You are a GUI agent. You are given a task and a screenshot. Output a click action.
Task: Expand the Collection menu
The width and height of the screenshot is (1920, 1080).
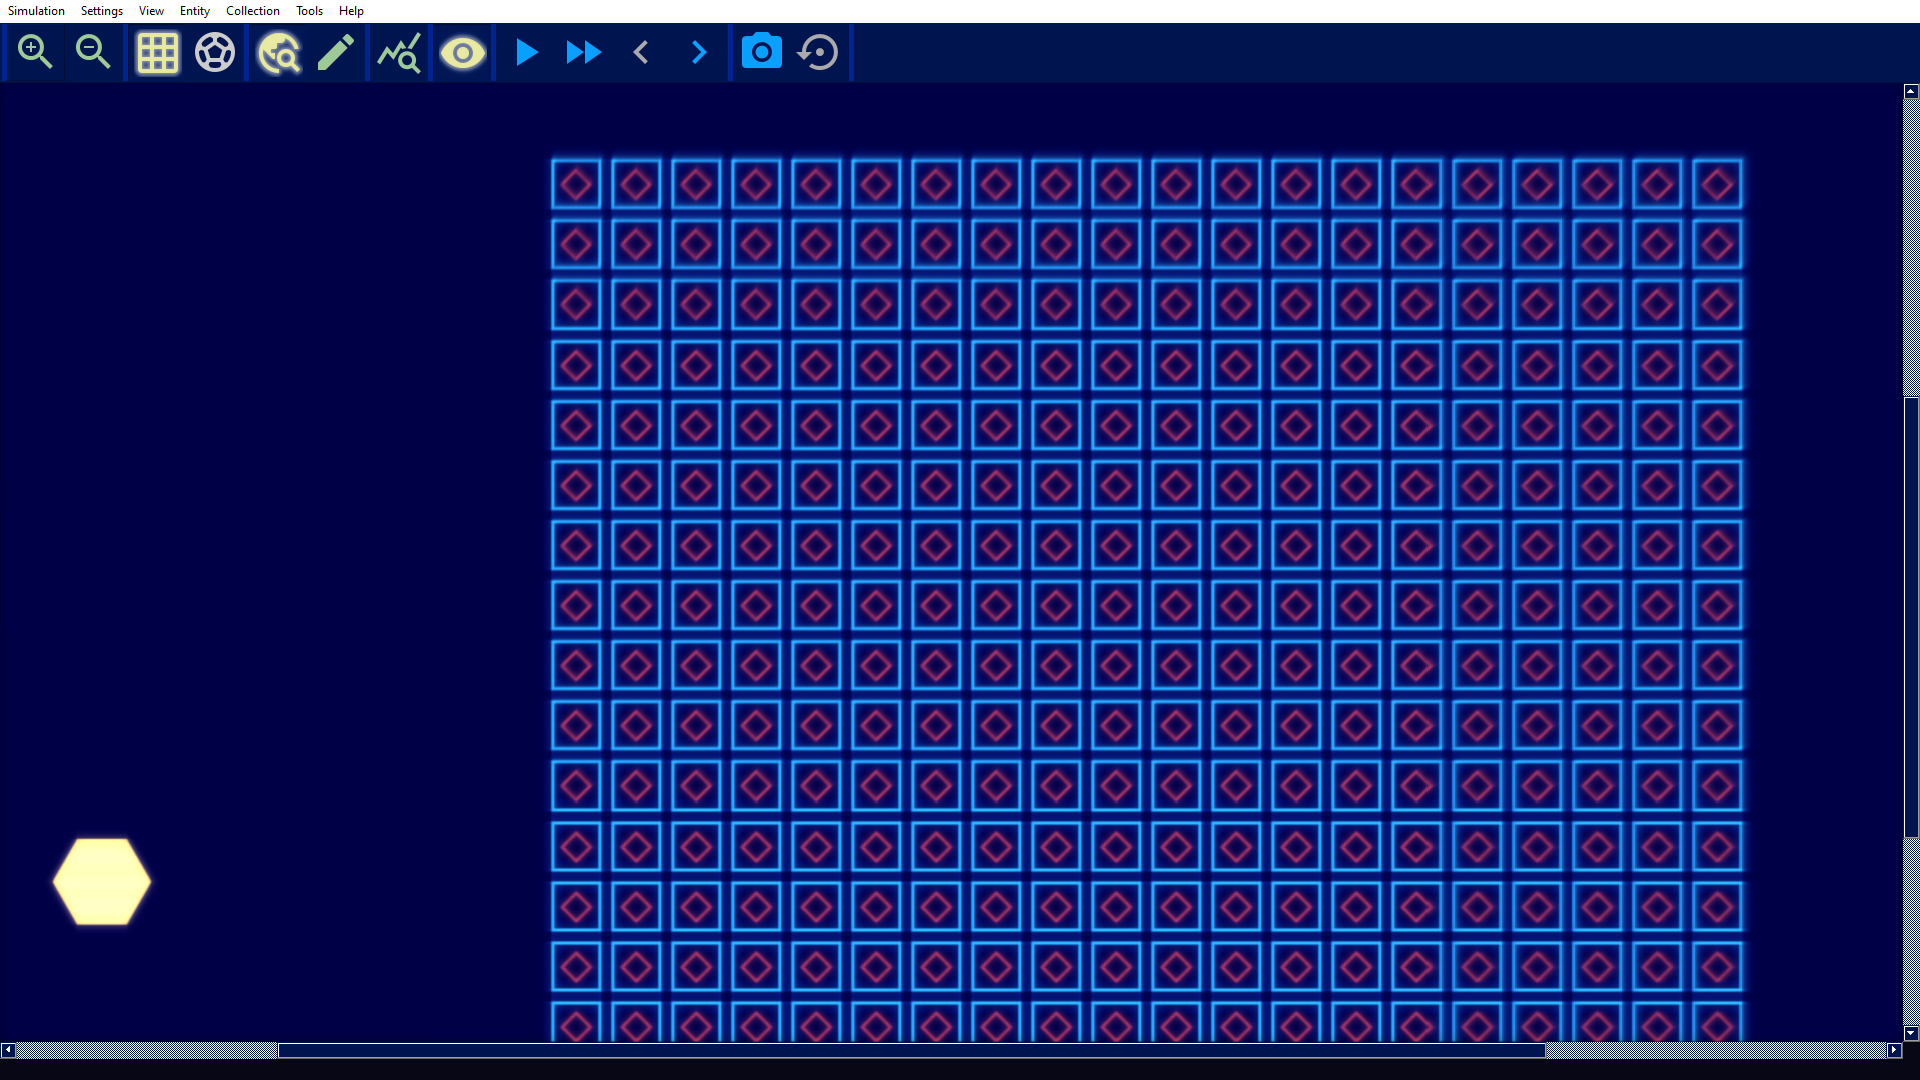pos(252,11)
